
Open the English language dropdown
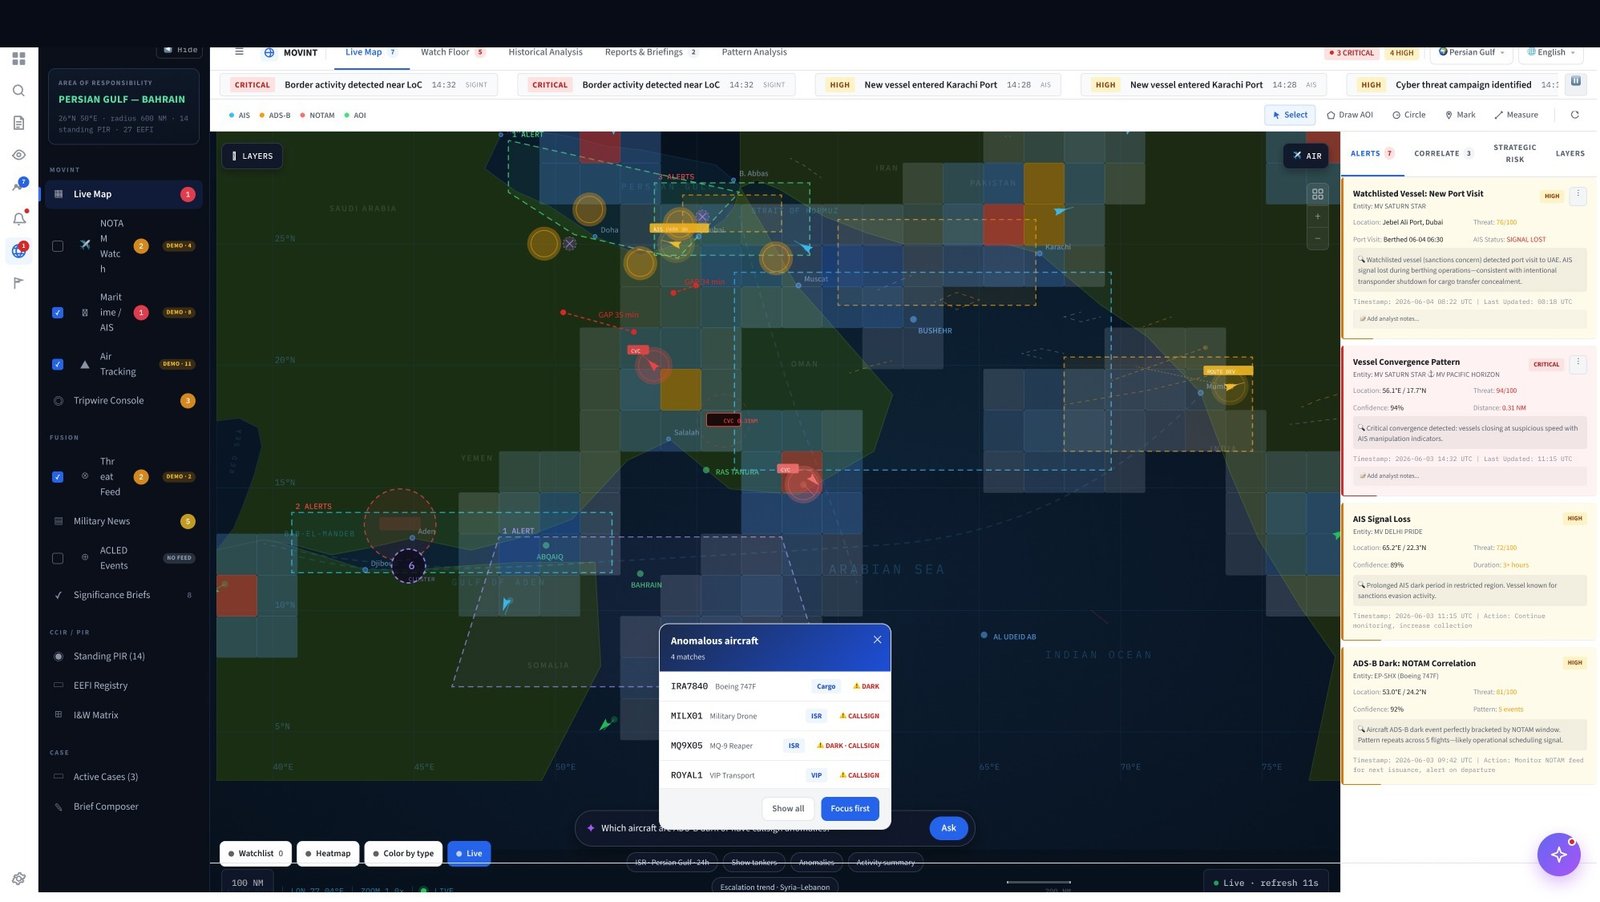tap(1551, 52)
